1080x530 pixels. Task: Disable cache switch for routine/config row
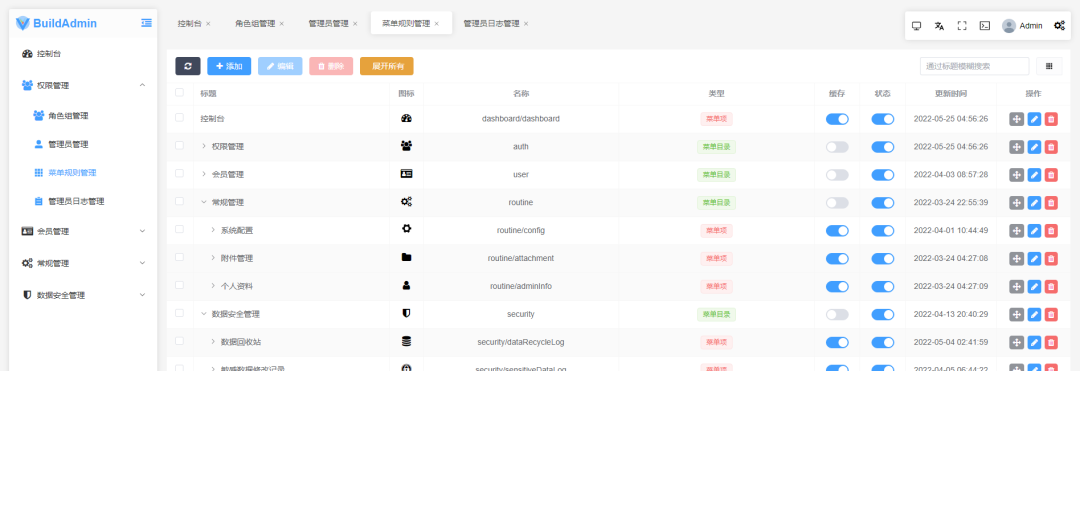(x=838, y=231)
